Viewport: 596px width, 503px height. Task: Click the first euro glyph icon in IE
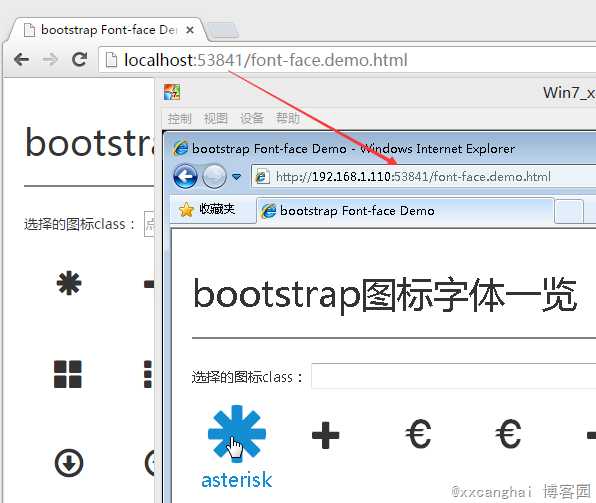tap(418, 434)
